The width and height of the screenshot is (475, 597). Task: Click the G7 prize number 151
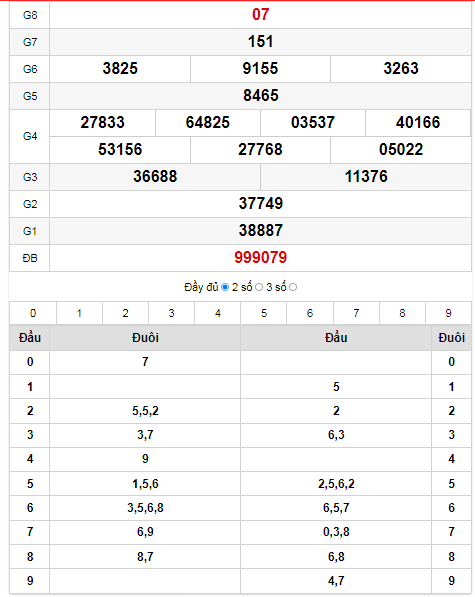pyautogui.click(x=261, y=42)
